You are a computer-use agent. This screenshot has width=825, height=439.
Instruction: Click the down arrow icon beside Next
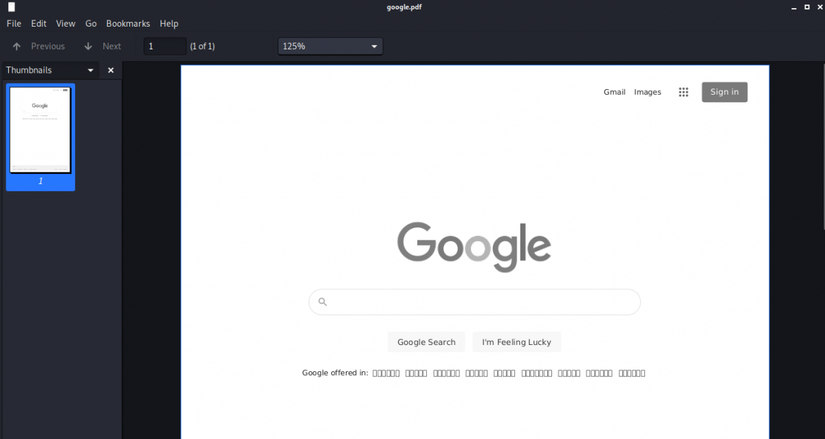[x=88, y=46]
